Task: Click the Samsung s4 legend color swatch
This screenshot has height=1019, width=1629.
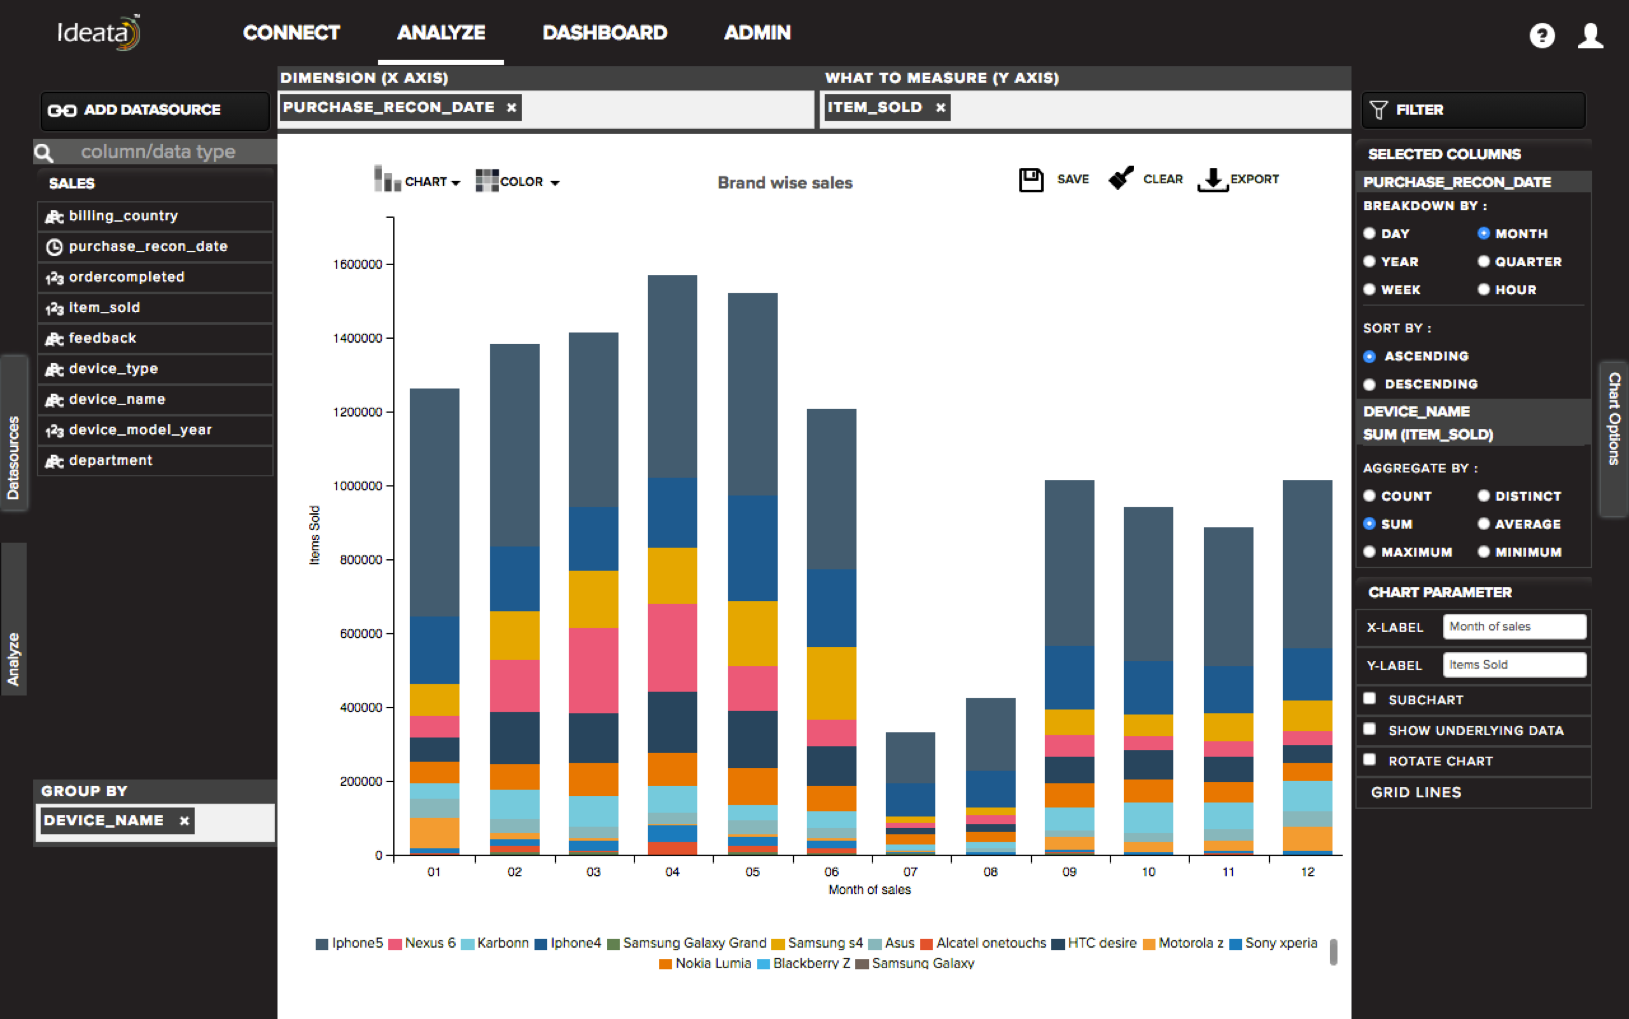Action: pos(778,944)
